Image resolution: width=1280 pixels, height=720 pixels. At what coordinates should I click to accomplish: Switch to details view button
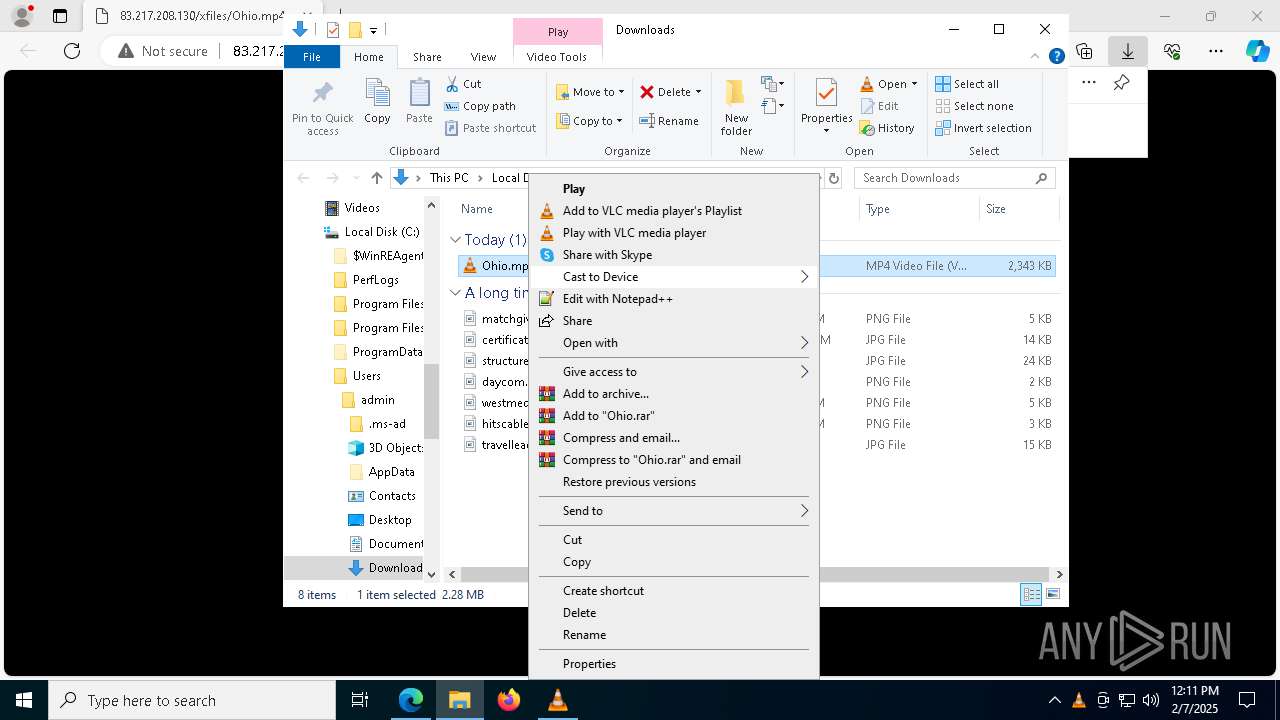pyautogui.click(x=1031, y=595)
